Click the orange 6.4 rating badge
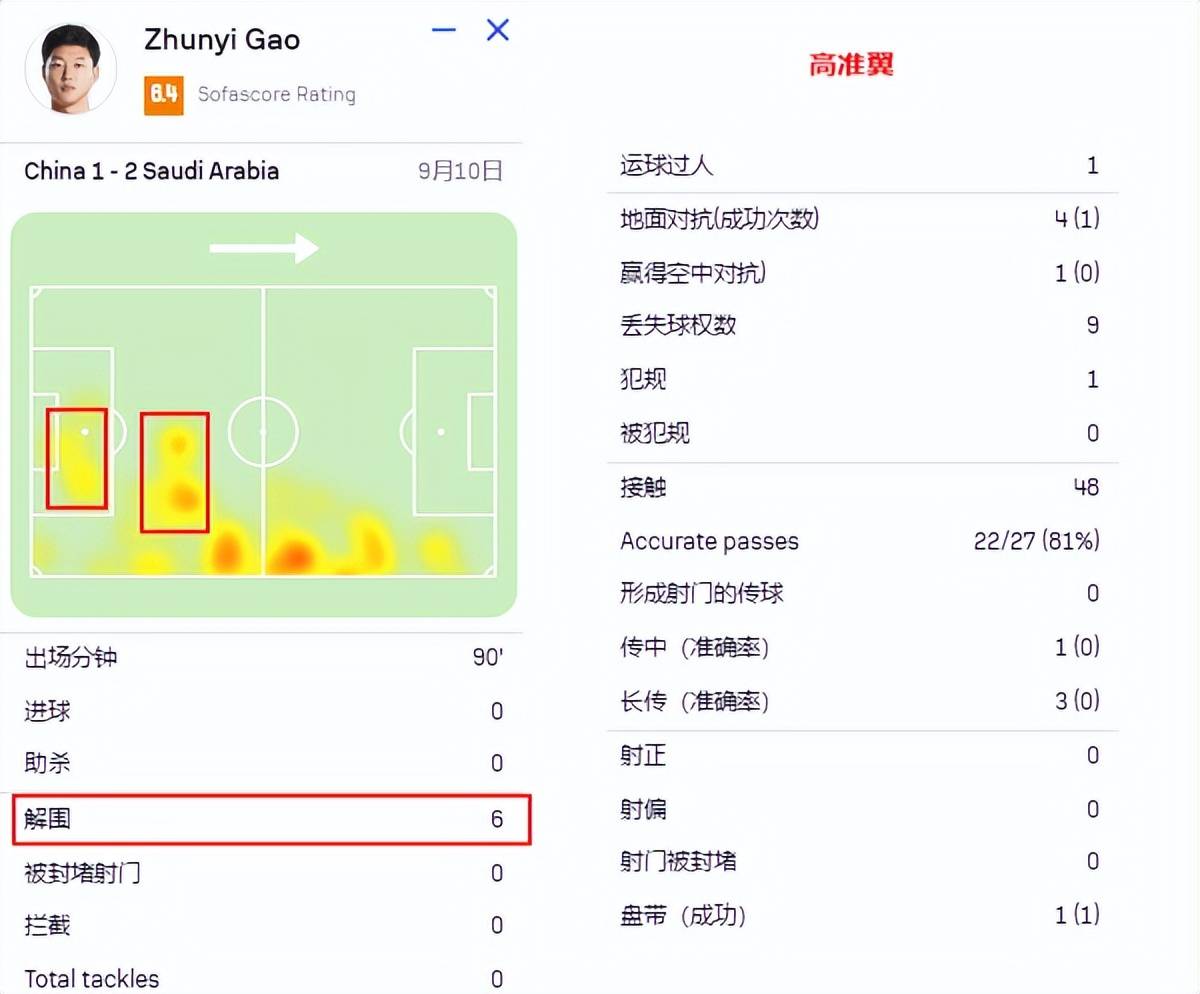The image size is (1200, 994). coord(164,95)
